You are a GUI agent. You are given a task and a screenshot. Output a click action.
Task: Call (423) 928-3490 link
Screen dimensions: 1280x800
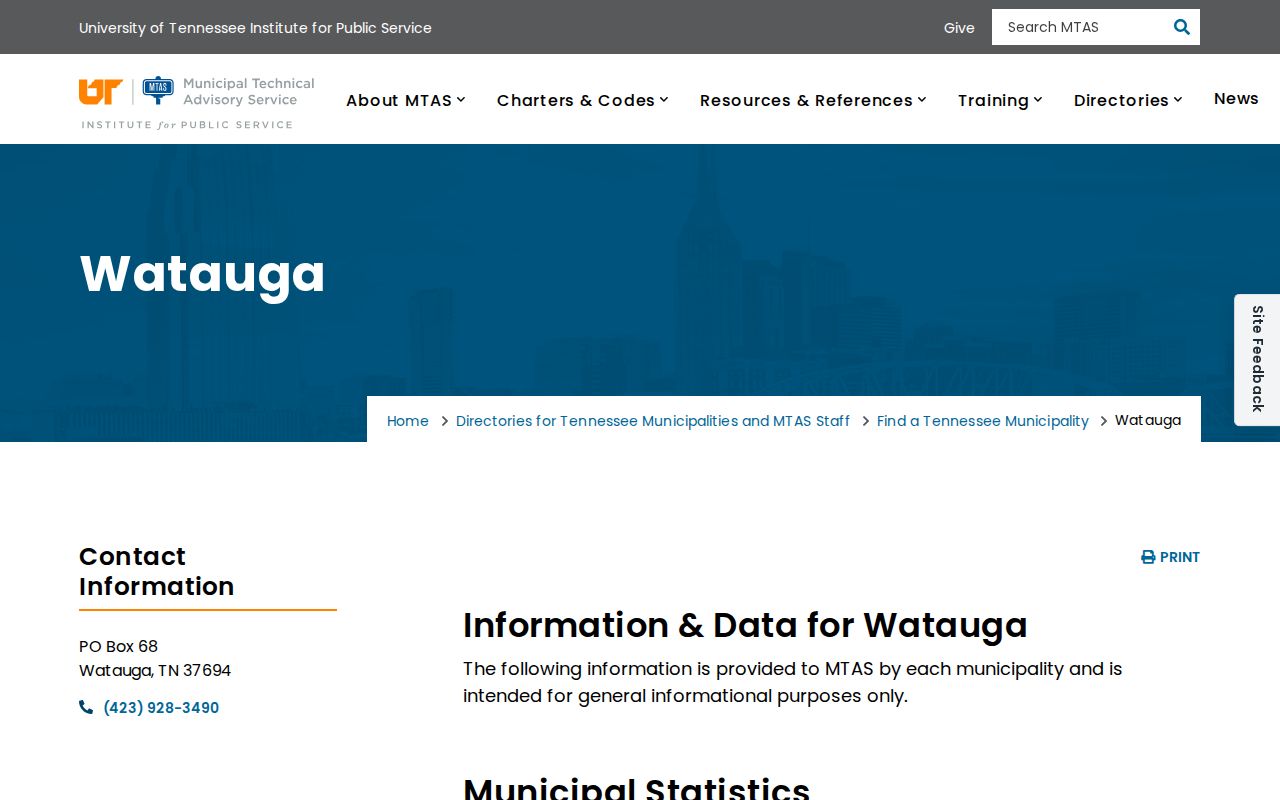click(x=161, y=708)
